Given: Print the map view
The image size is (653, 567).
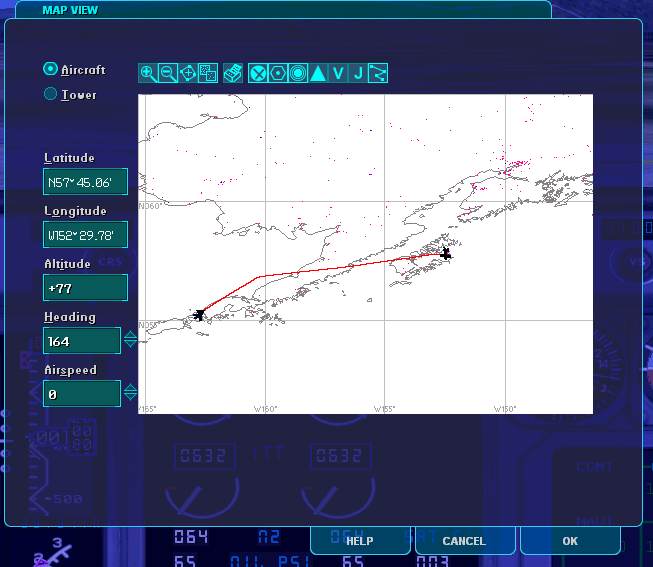Looking at the screenshot, I should click(x=233, y=73).
